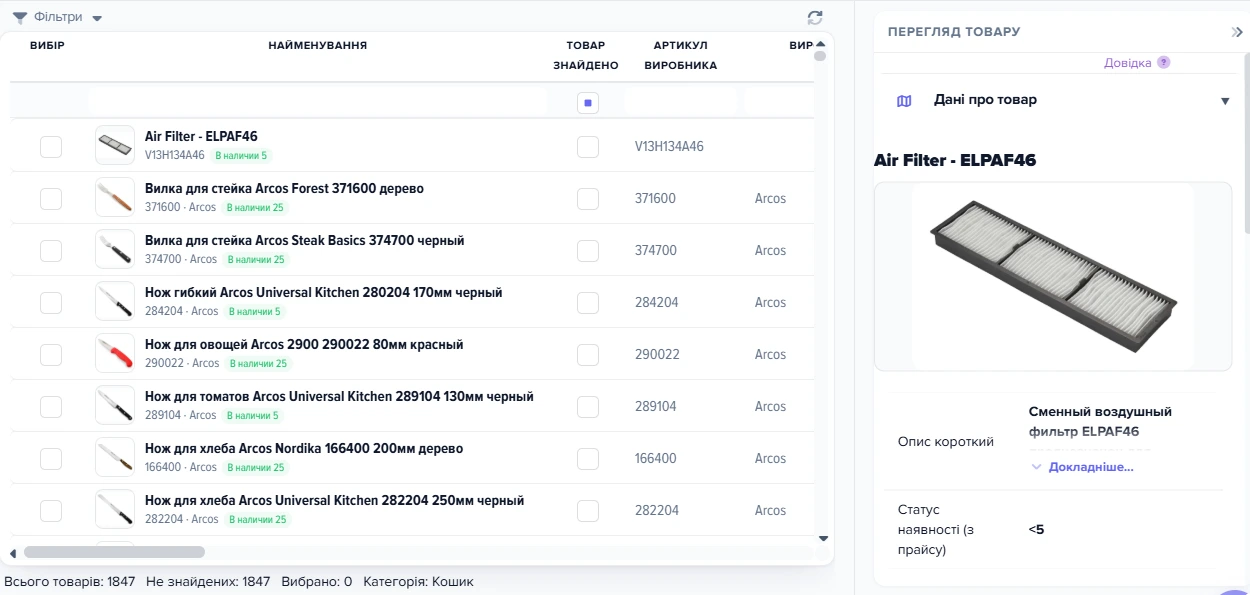Click the large Air Filter preview image
1250x595 pixels.
(1053, 276)
